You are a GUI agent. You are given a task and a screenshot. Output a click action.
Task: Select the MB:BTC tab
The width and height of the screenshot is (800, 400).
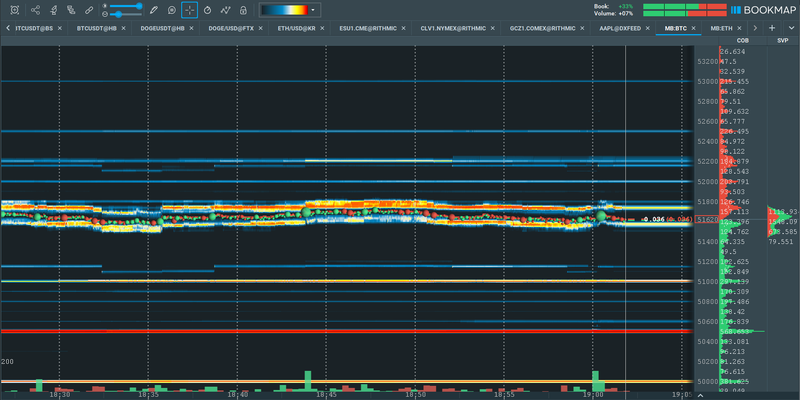coord(675,29)
